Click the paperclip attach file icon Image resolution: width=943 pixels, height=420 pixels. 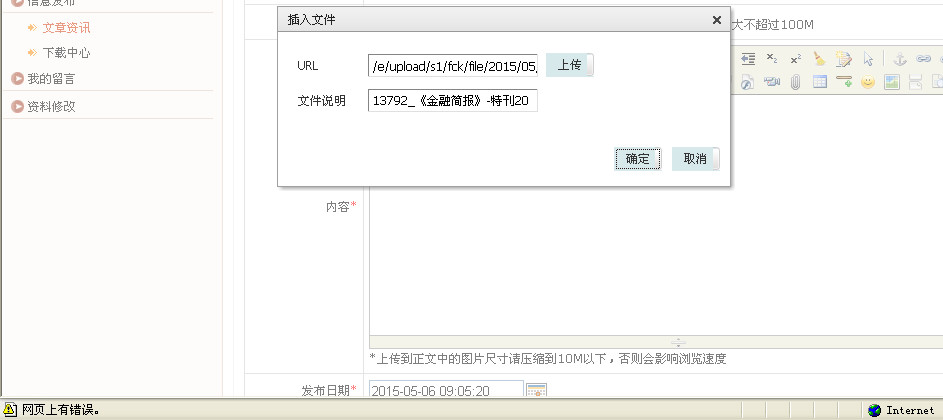tap(795, 82)
